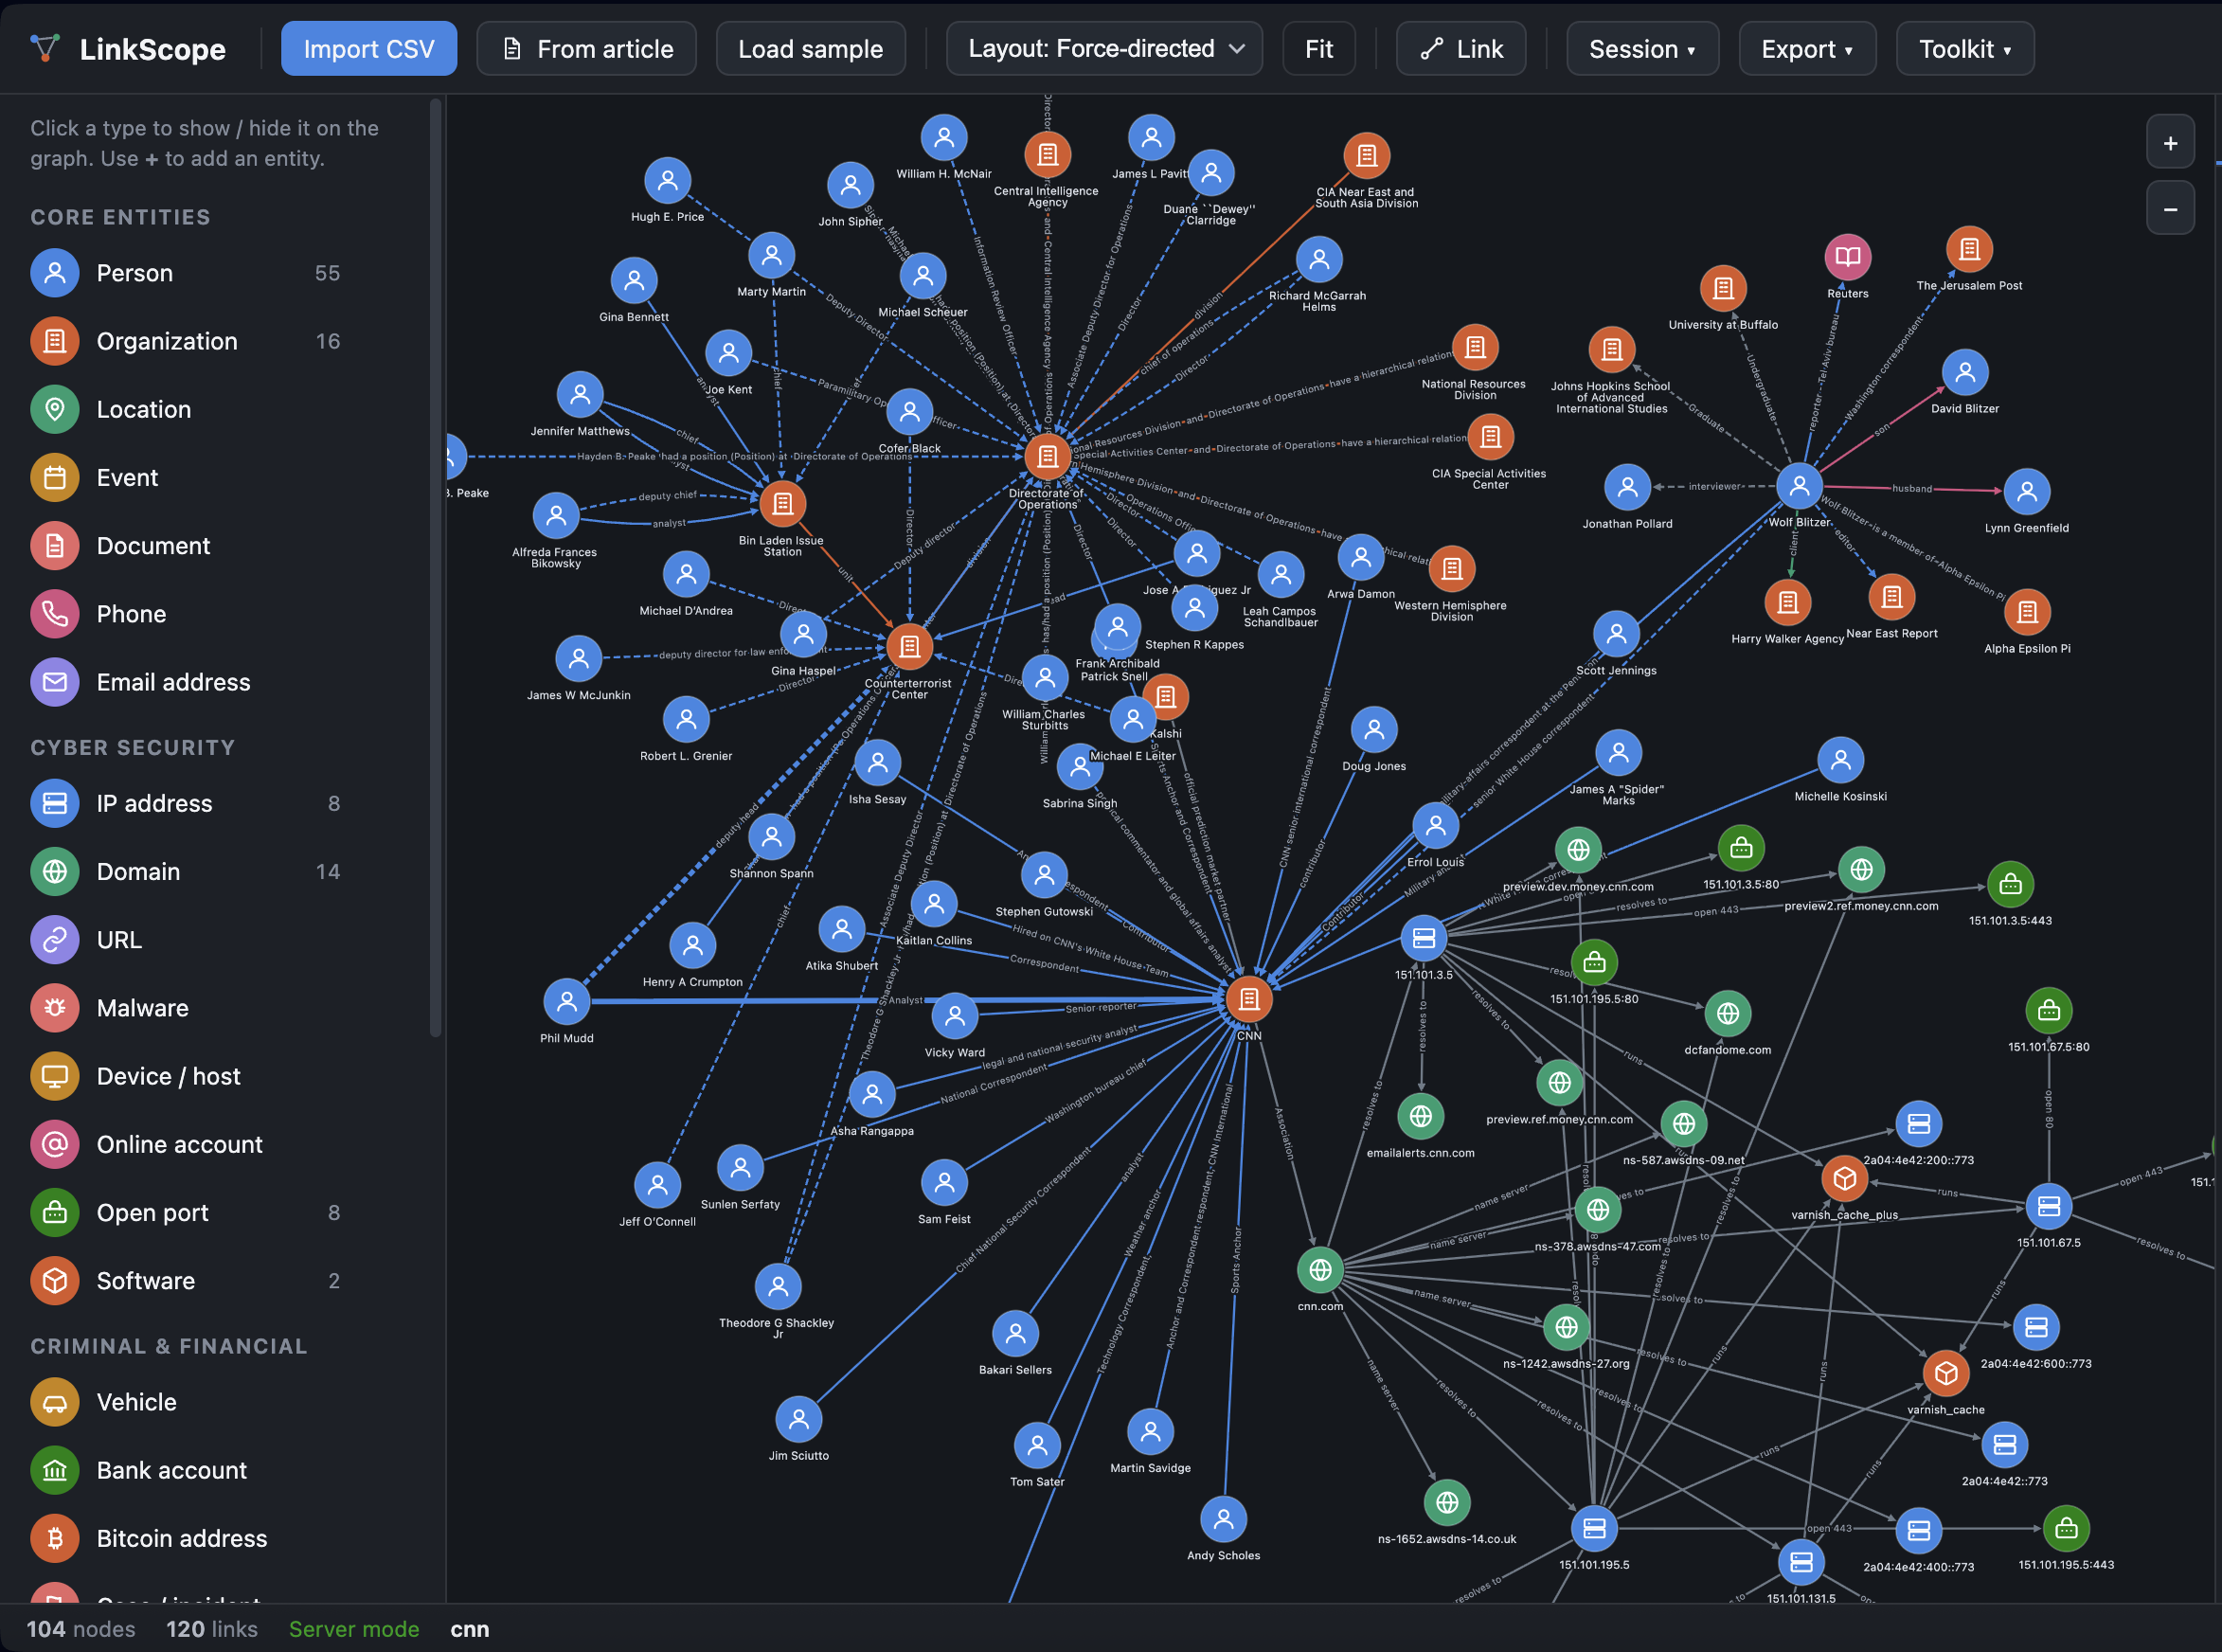This screenshot has width=2222, height=1652.
Task: Click the Software cube icon
Action: [x=55, y=1280]
